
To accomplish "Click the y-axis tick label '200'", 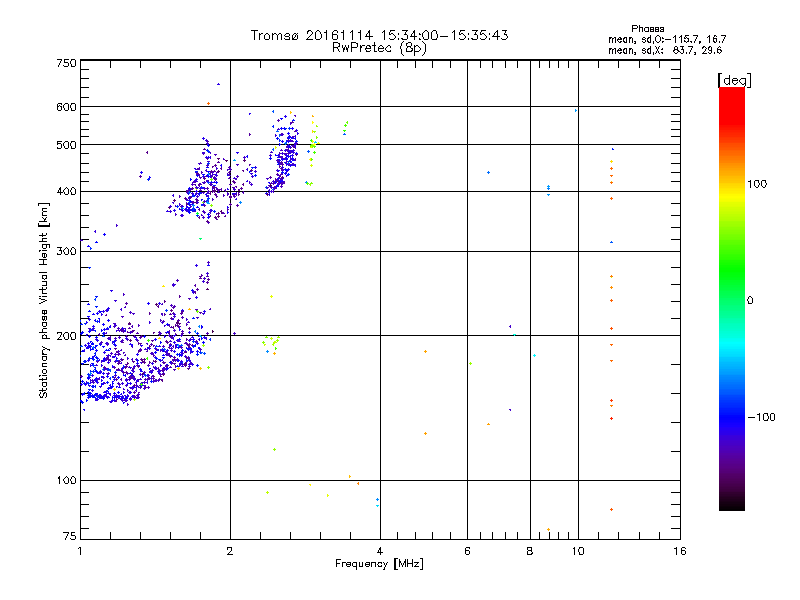I will tap(66, 336).
